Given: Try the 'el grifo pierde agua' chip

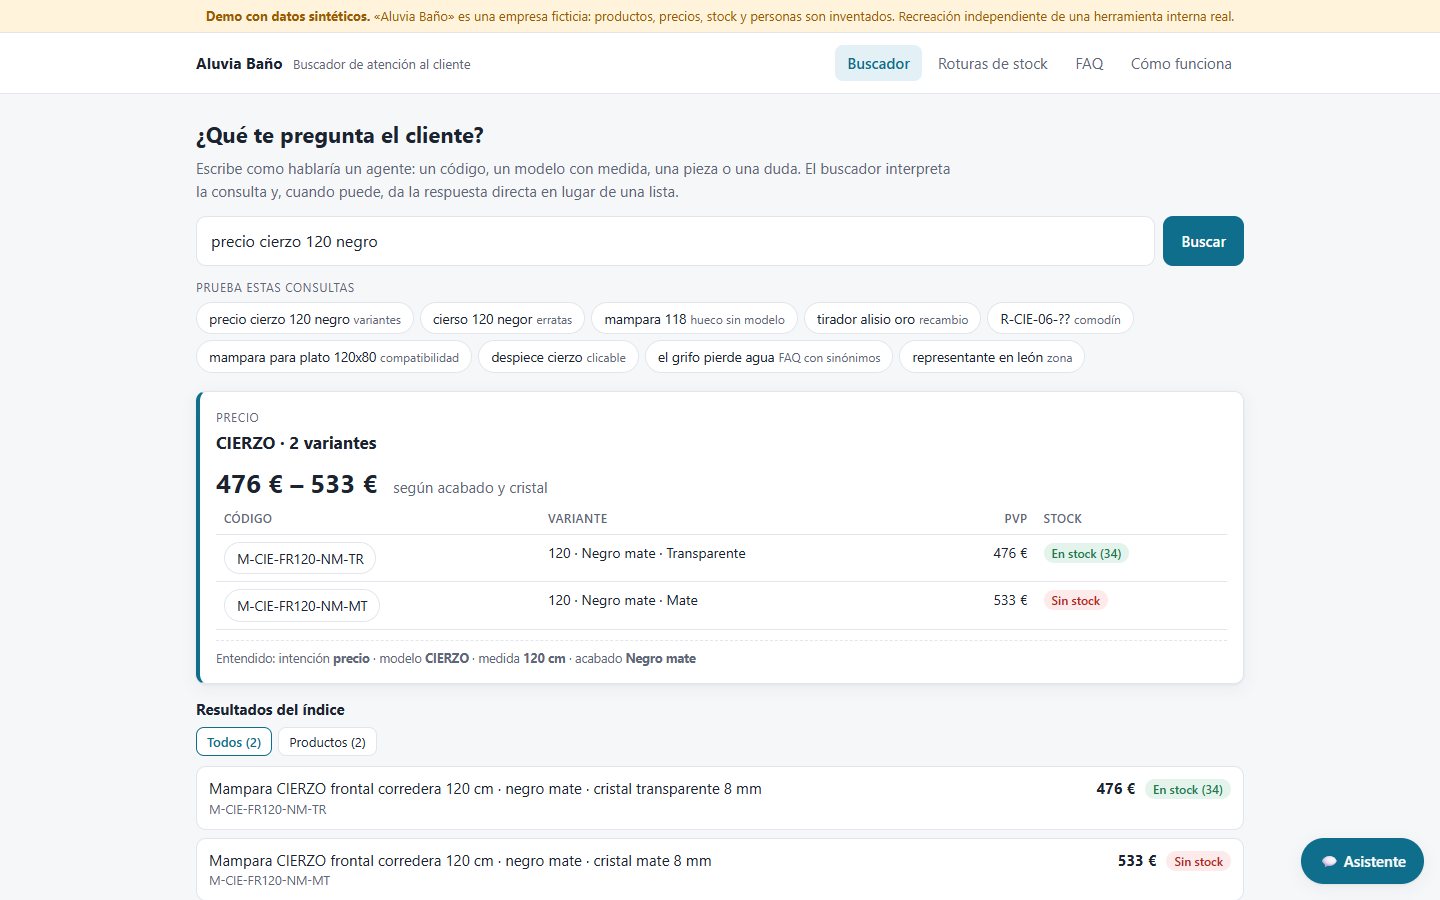Looking at the screenshot, I should 769,357.
